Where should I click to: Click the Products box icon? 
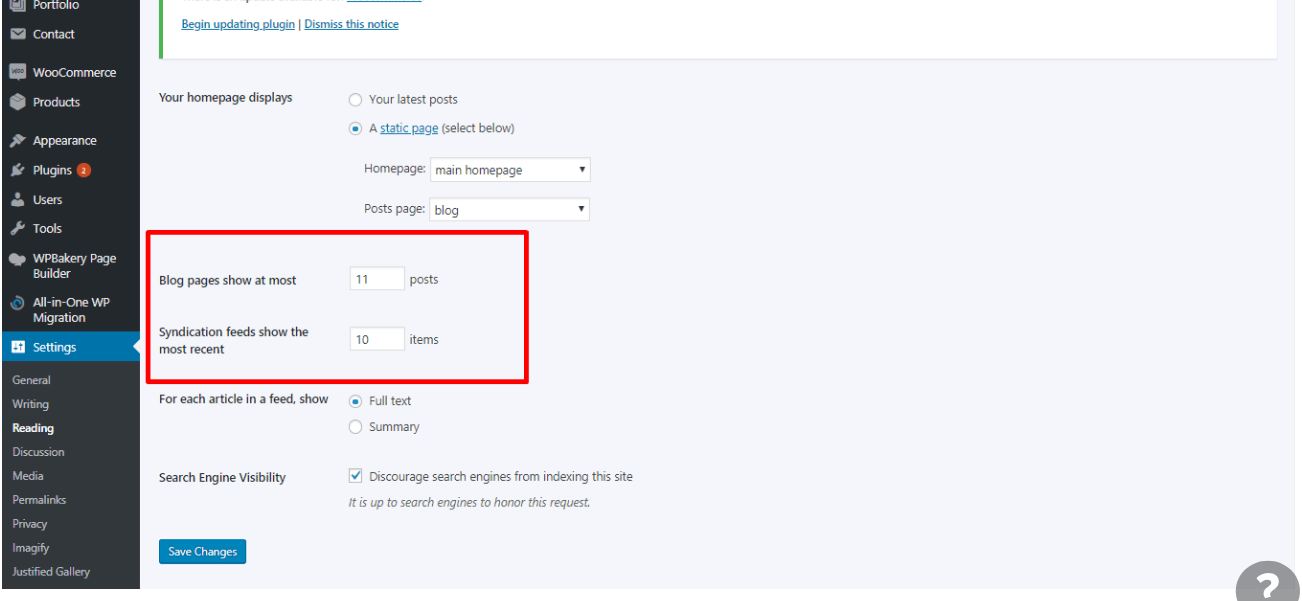(17, 102)
